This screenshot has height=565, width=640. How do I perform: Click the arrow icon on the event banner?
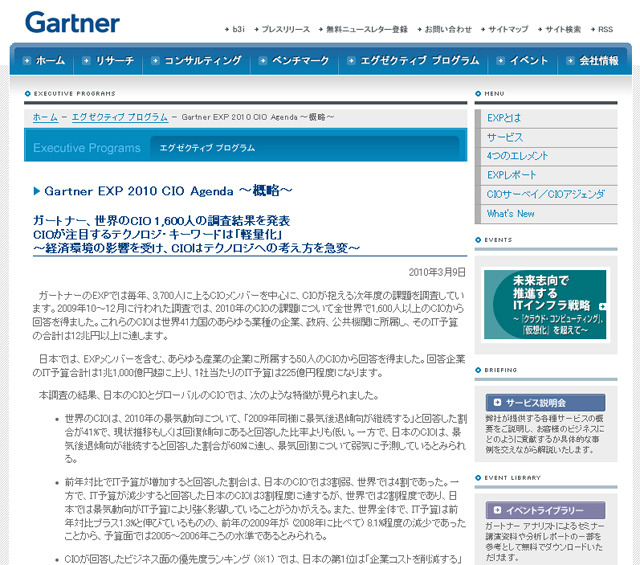602,306
